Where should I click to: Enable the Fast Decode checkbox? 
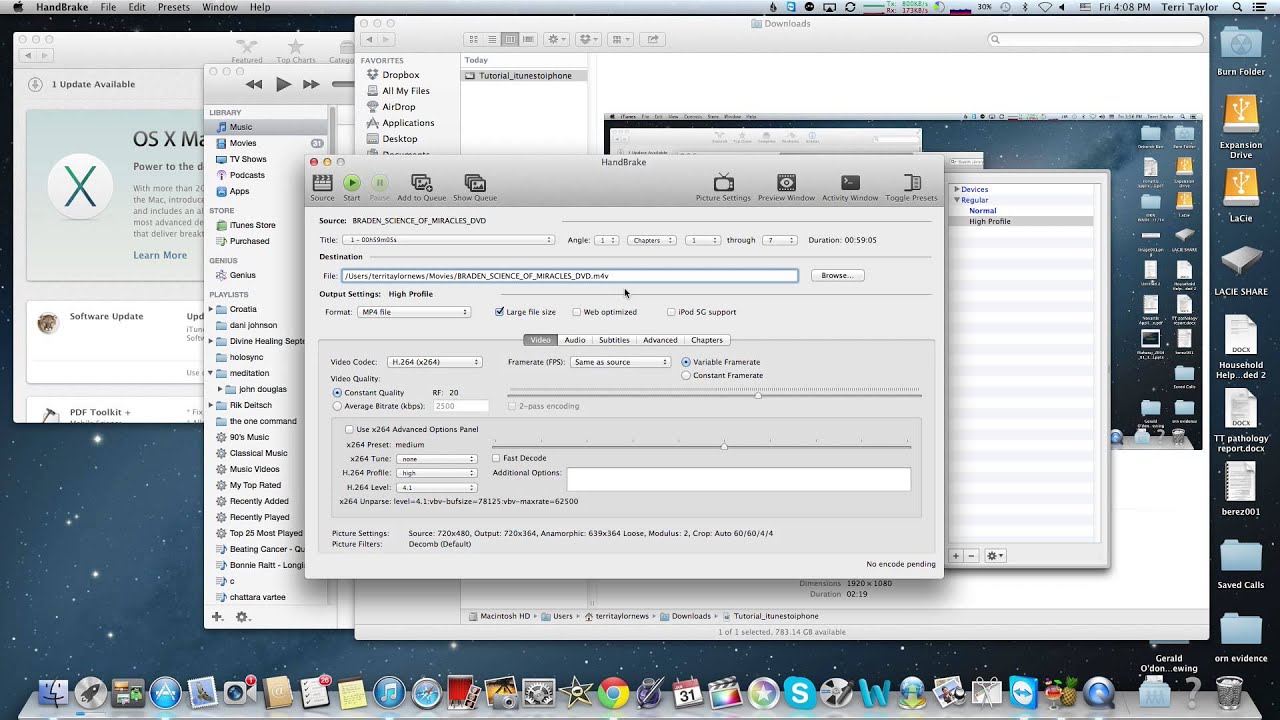pyautogui.click(x=497, y=458)
